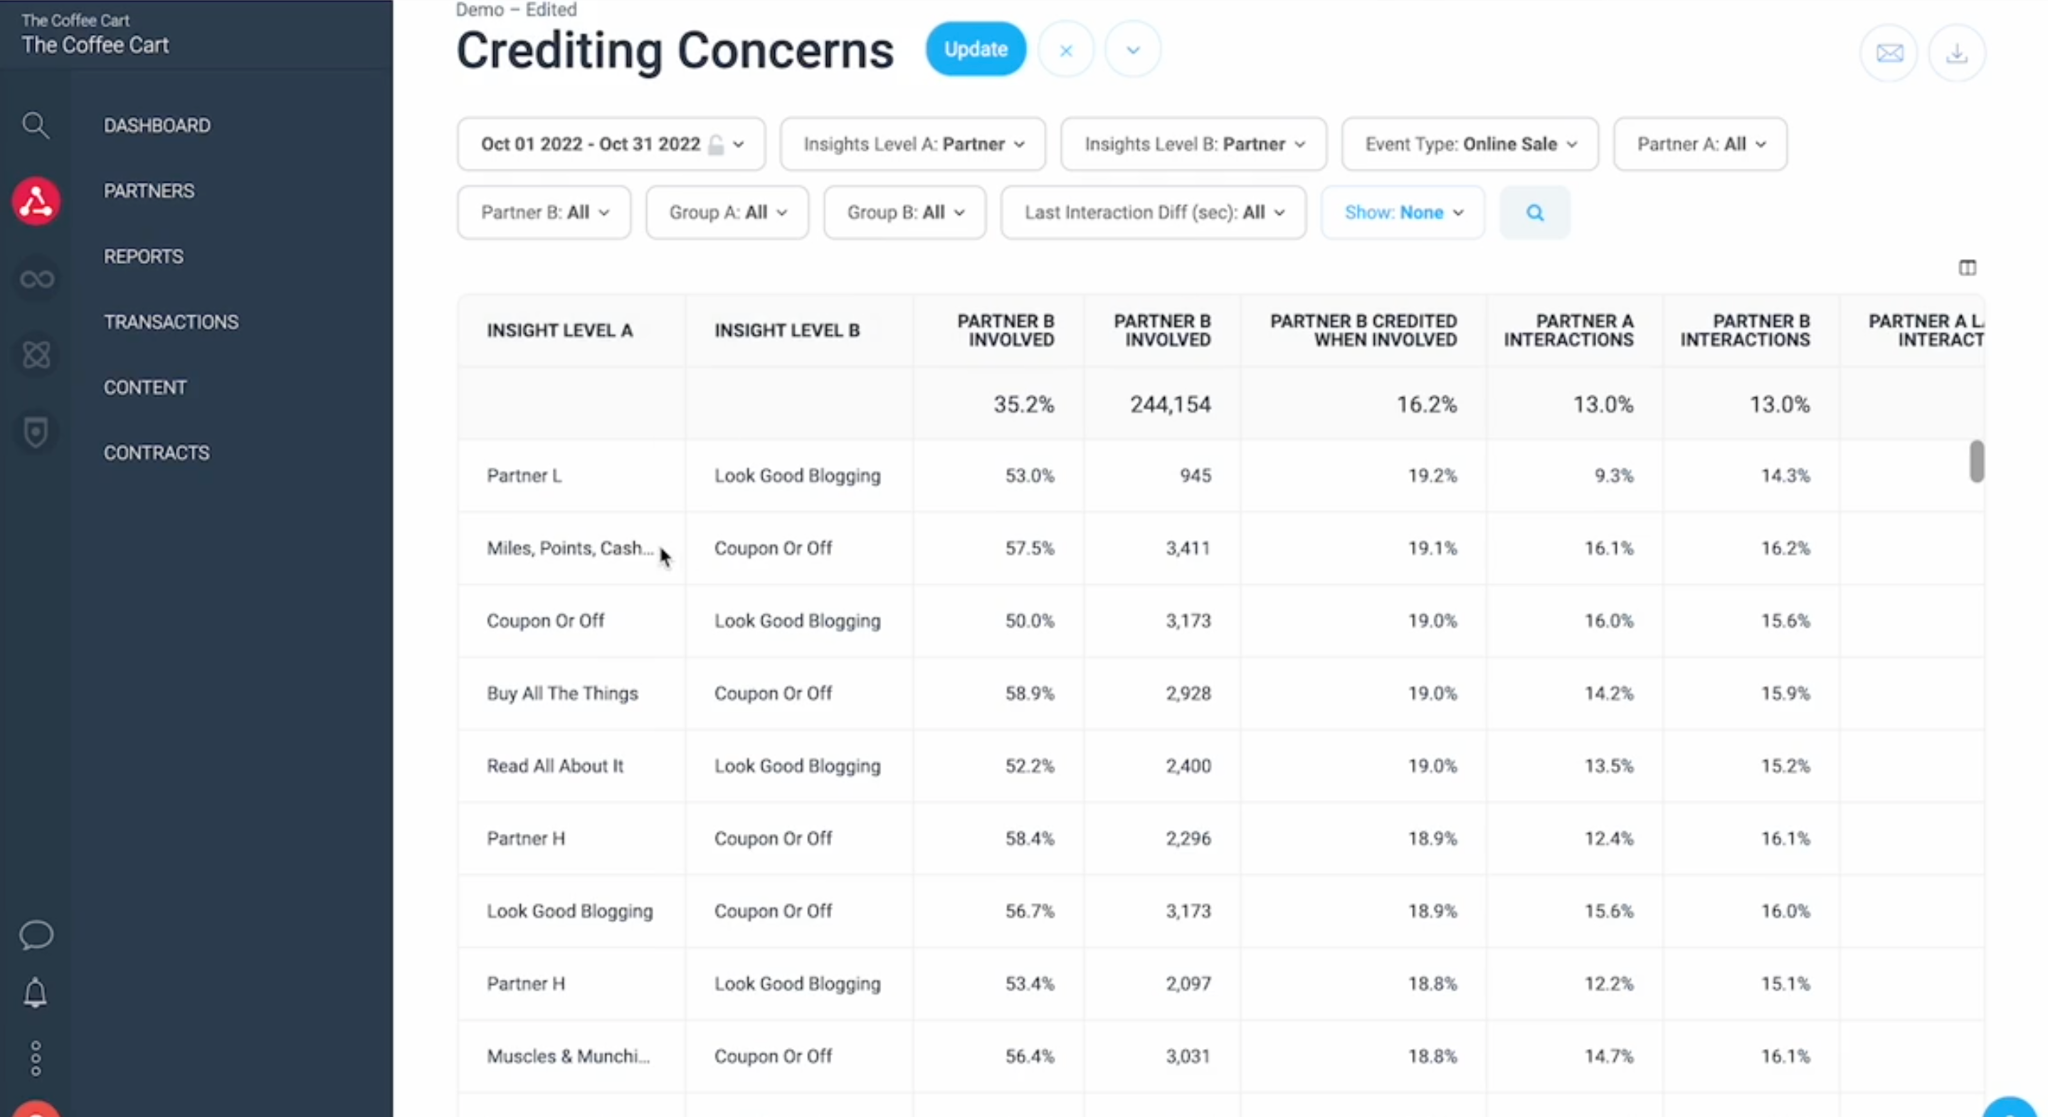This screenshot has width=2048, height=1117.
Task: Click the infinity loop icon in sidebar
Action: pos(37,279)
